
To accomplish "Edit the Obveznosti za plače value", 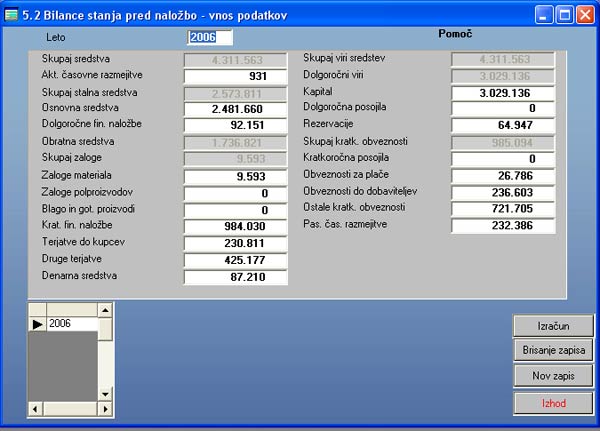I will point(505,175).
